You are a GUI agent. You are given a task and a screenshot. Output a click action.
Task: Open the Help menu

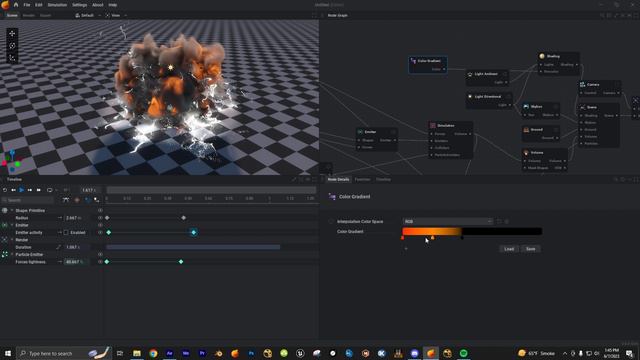coord(113,5)
